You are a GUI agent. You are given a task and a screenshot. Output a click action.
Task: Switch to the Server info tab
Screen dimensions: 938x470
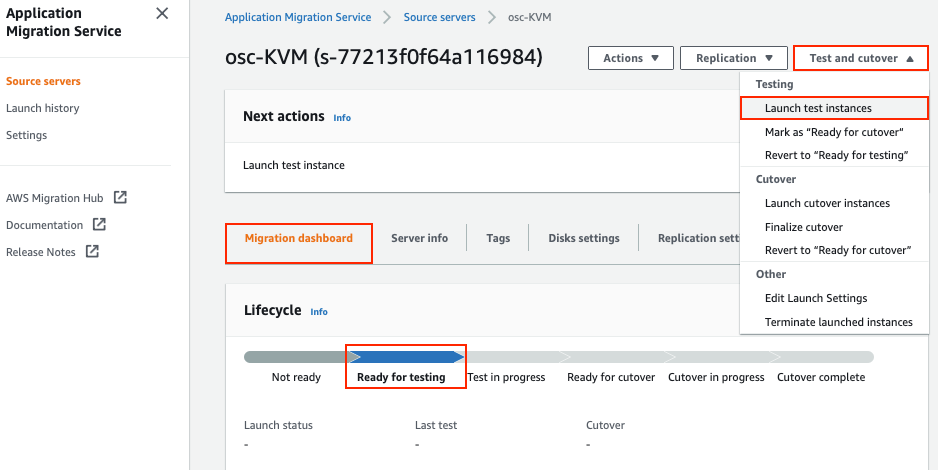click(x=419, y=238)
